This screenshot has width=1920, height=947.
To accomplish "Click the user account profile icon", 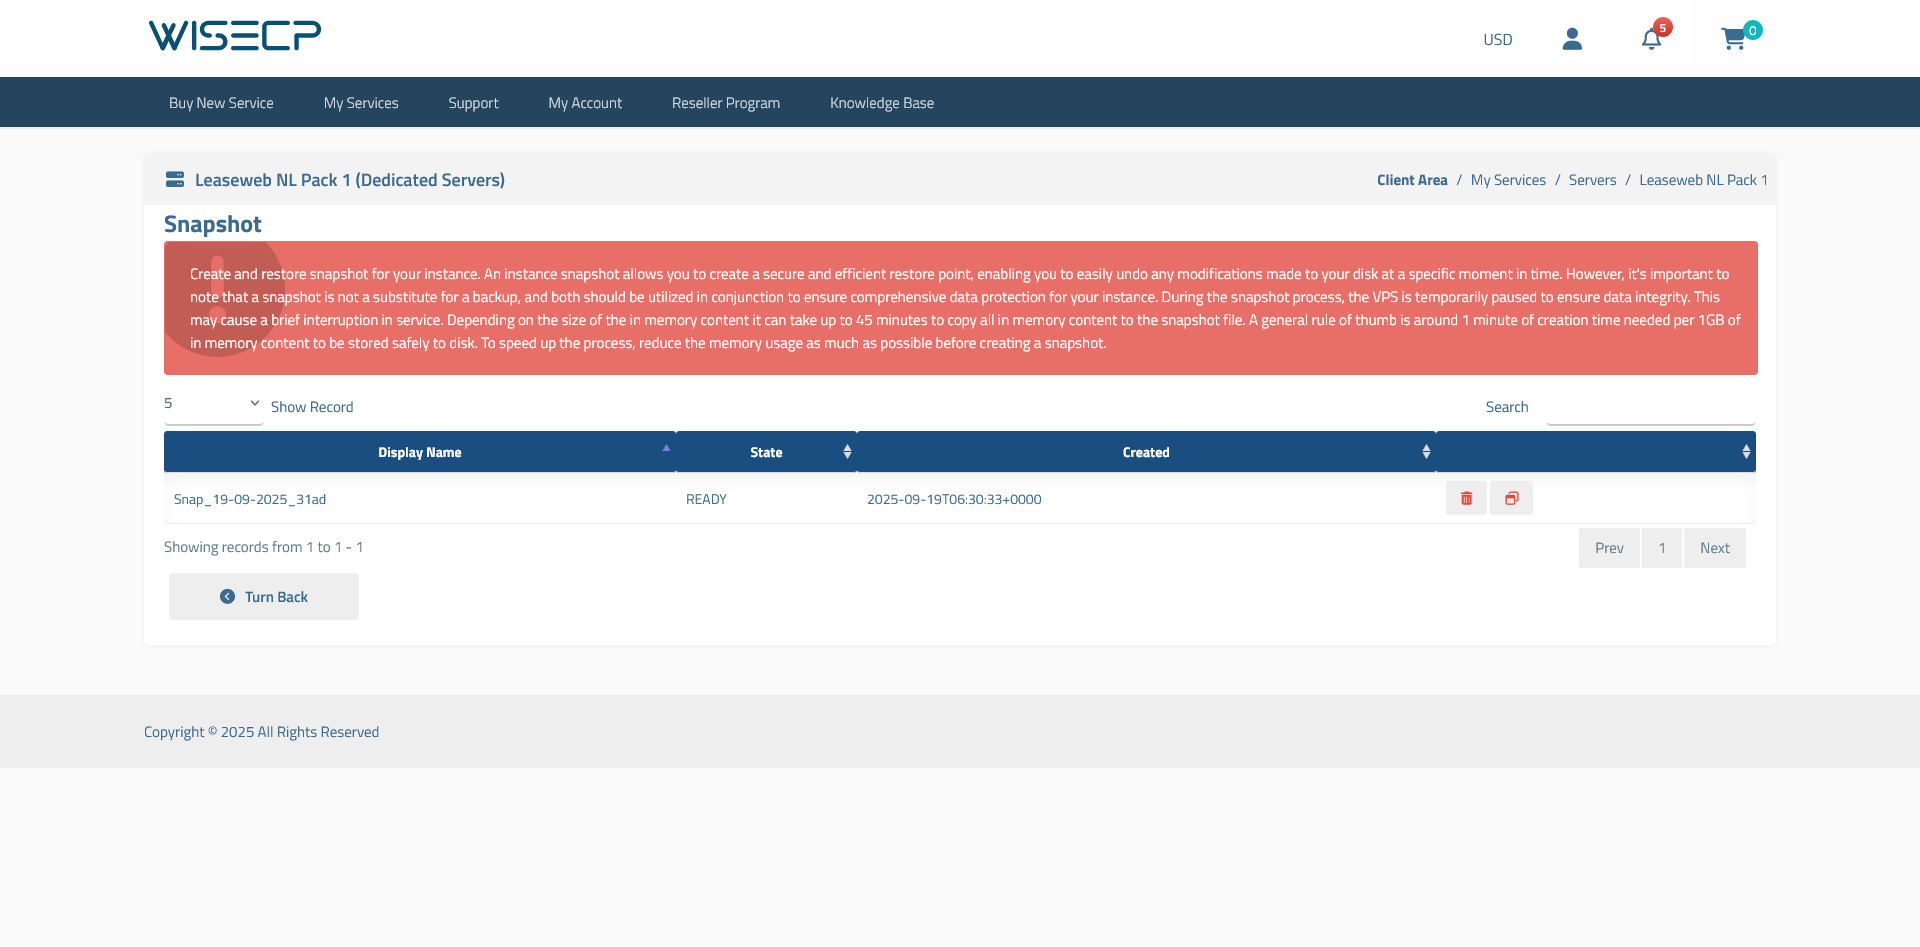I will tap(1572, 39).
